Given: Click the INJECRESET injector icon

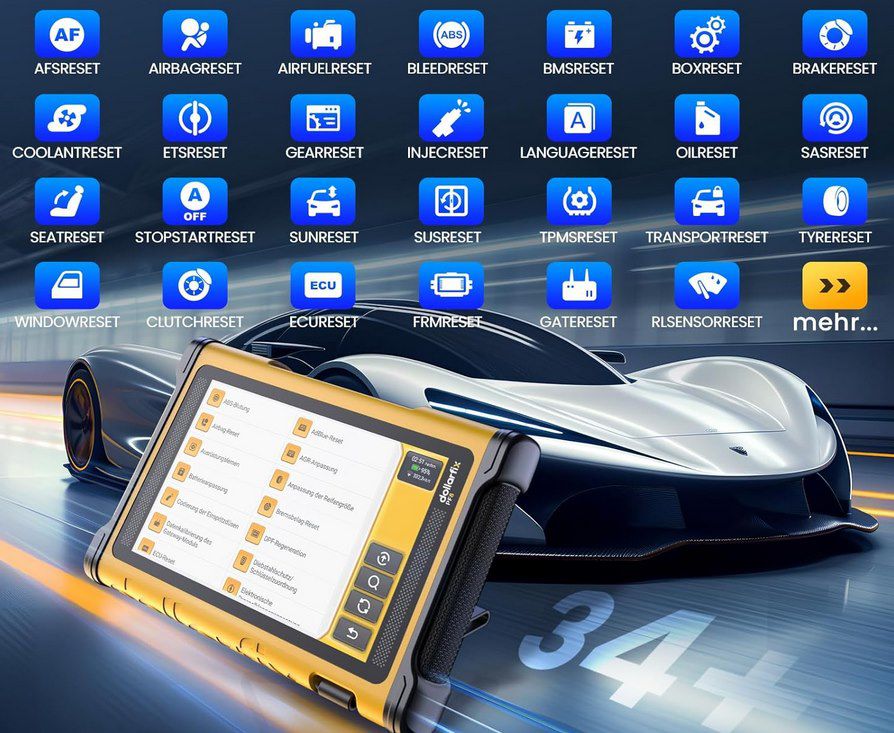Looking at the screenshot, I should tap(451, 119).
